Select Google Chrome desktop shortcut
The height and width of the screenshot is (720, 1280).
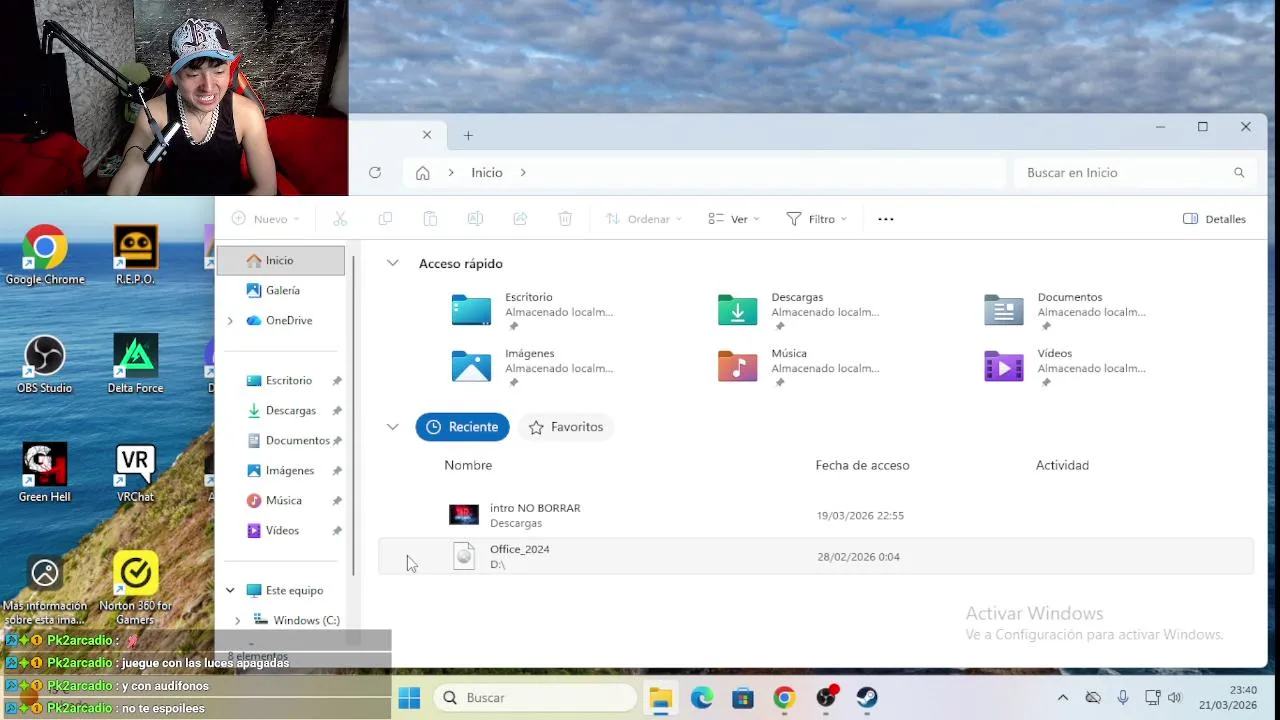click(45, 256)
